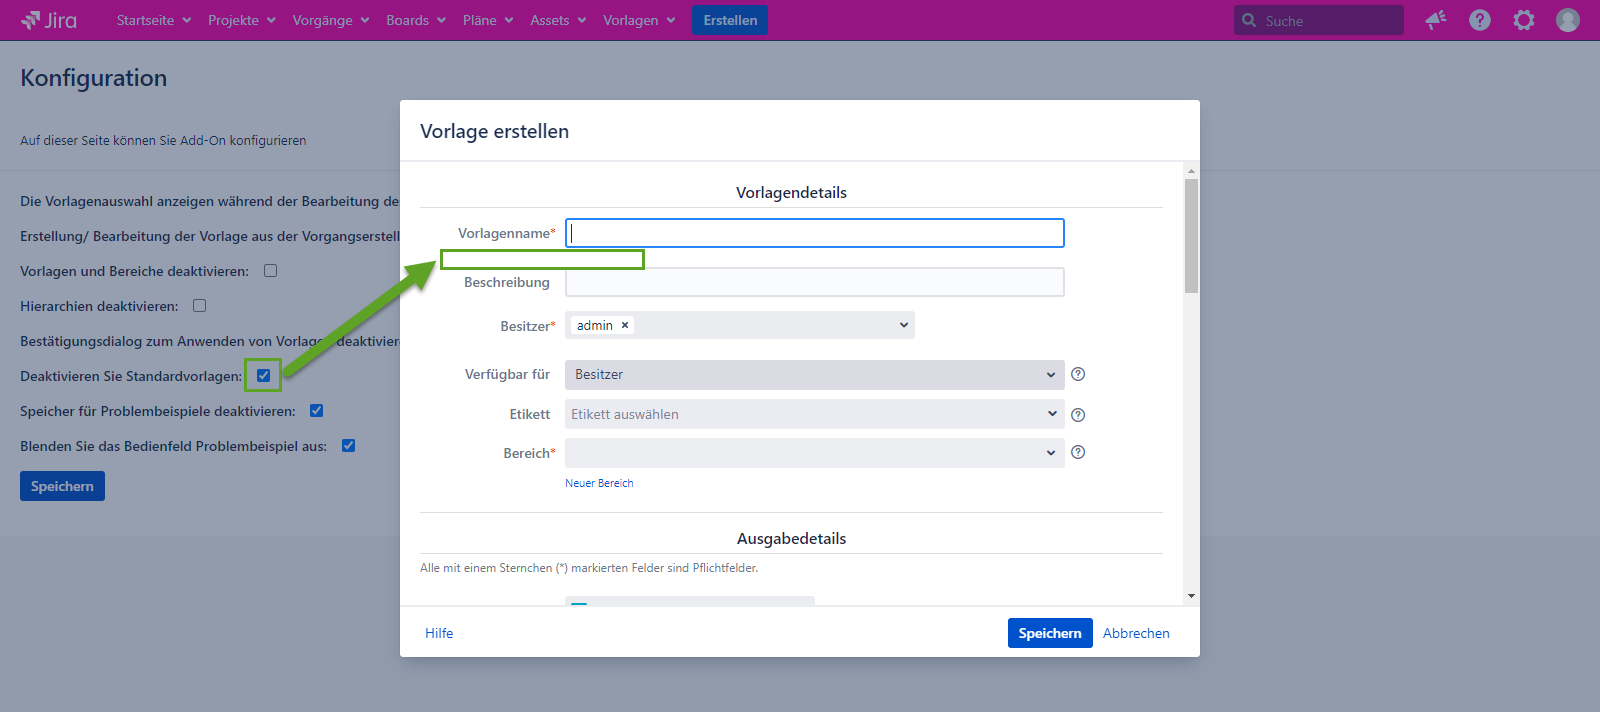This screenshot has height=712, width=1600.
Task: Click help icon next to Etikett field
Action: [x=1078, y=415]
